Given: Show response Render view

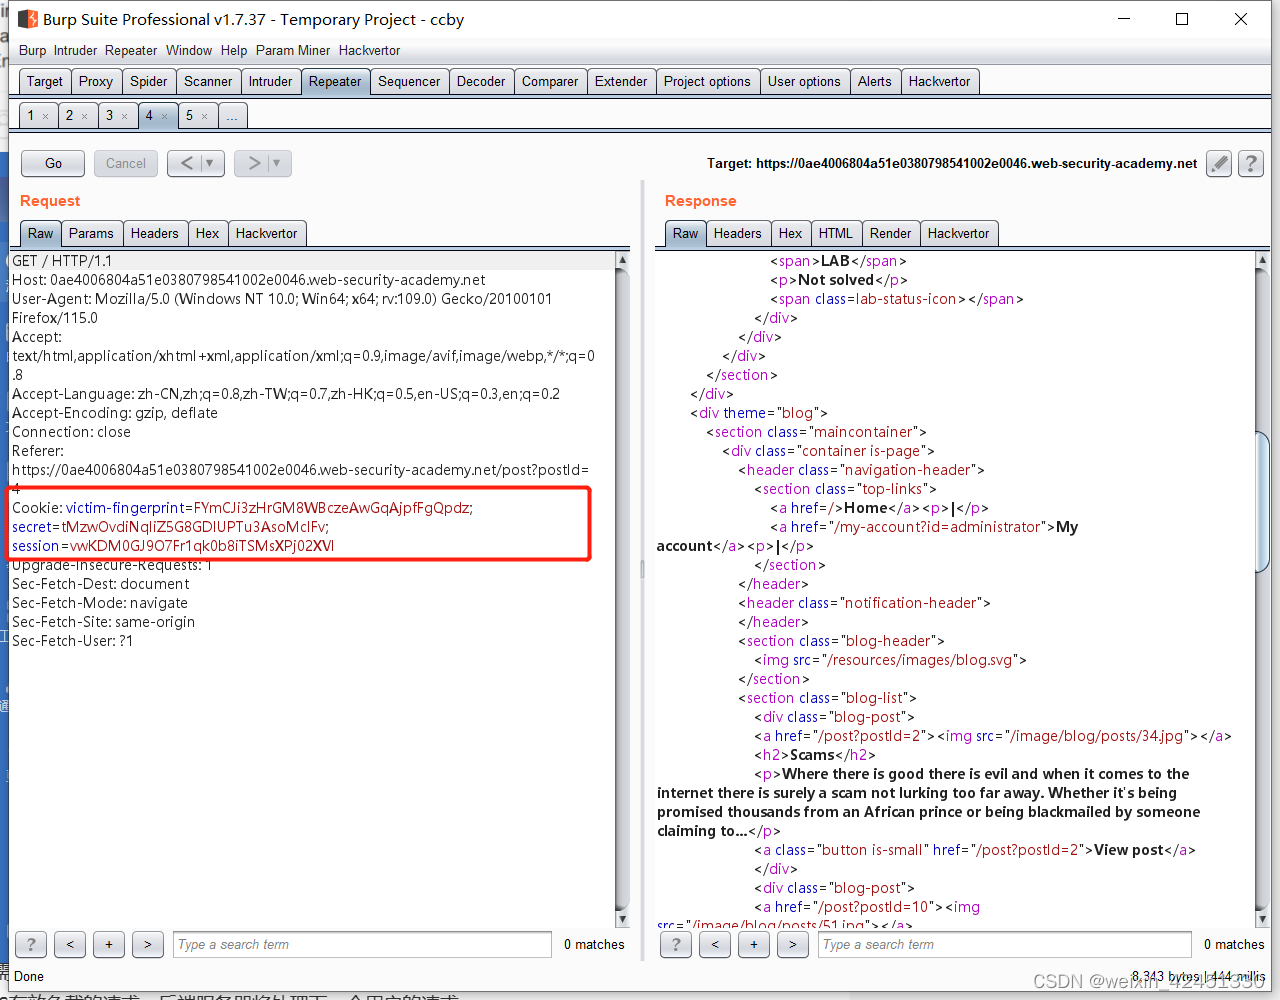Looking at the screenshot, I should coord(891,233).
